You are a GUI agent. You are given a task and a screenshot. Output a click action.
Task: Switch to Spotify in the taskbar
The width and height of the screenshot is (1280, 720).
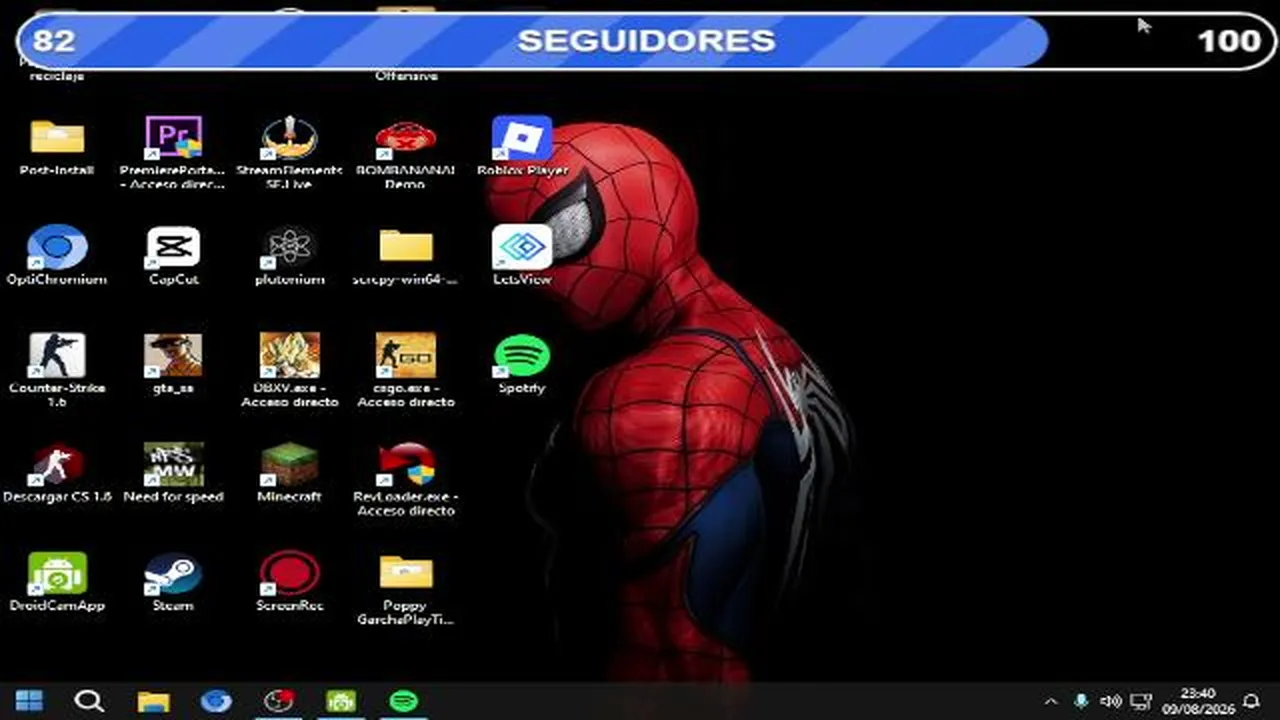point(403,701)
